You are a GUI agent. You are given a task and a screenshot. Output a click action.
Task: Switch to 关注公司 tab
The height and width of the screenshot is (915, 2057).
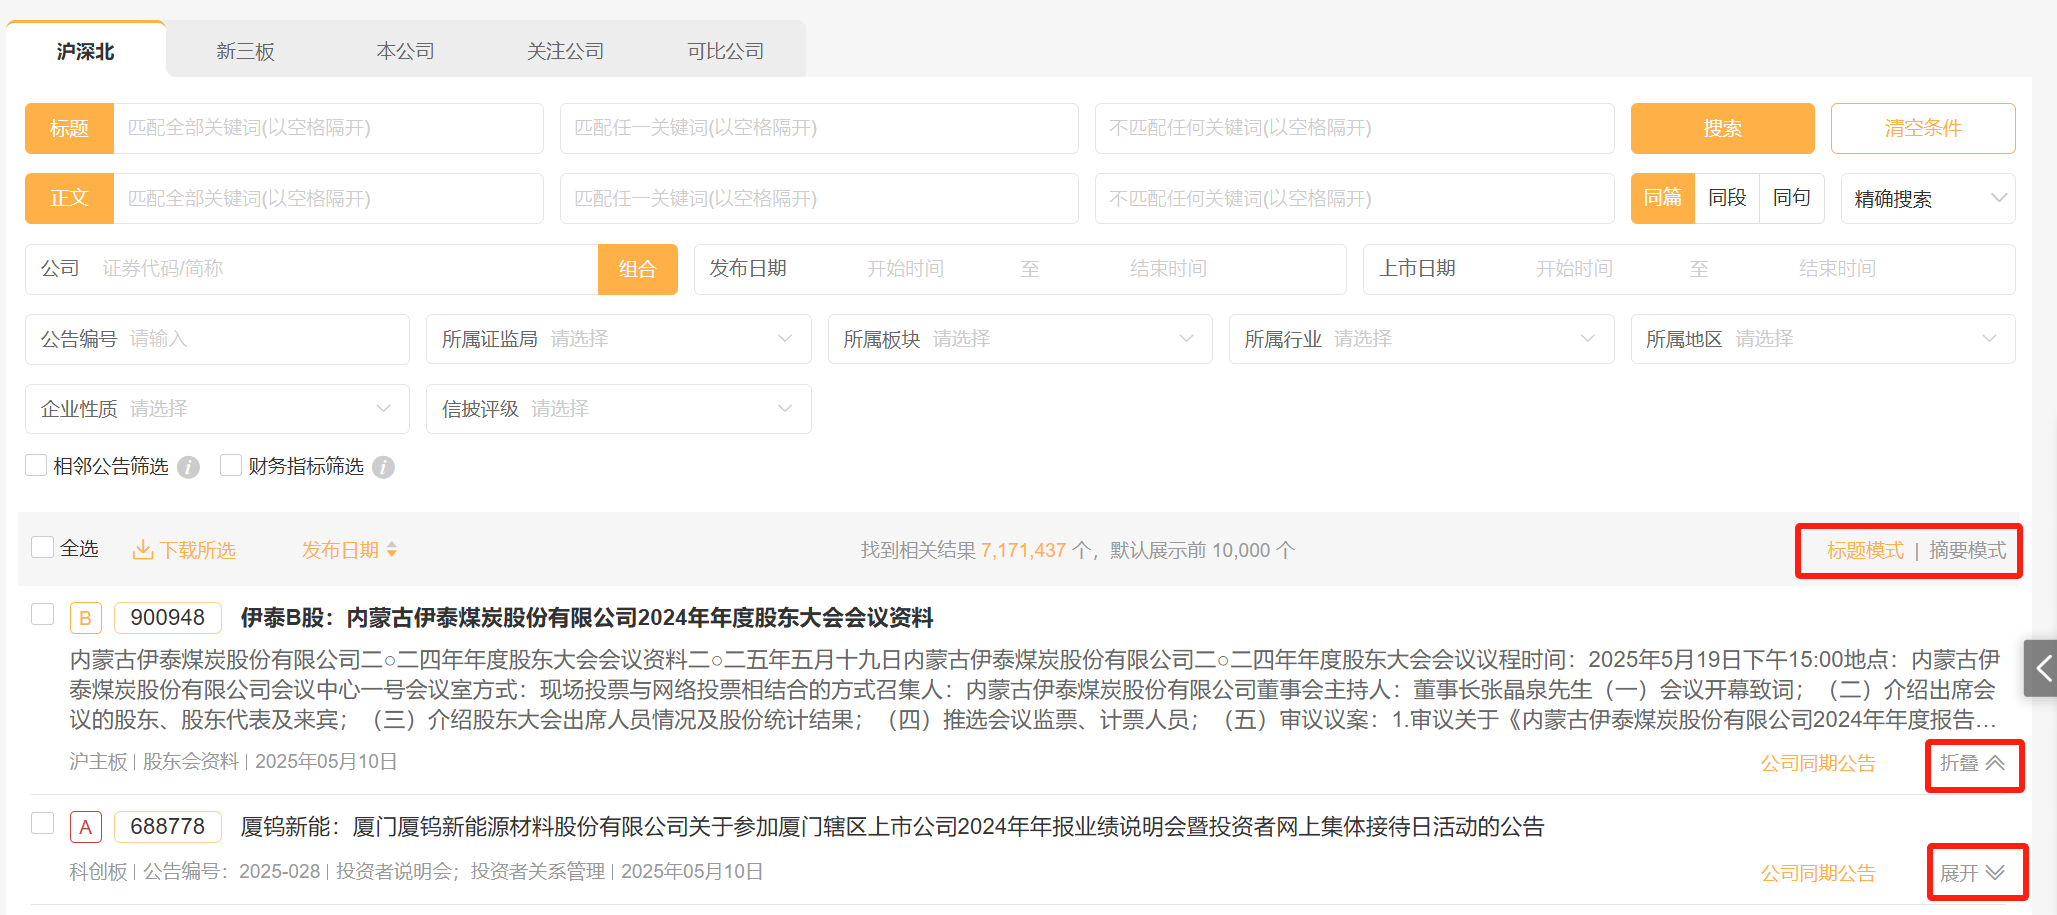tap(566, 51)
